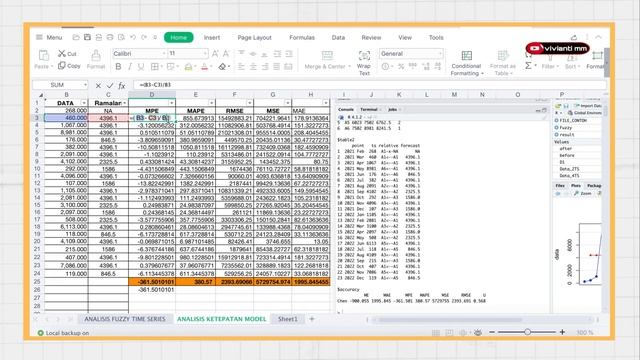Image resolution: width=640 pixels, height=360 pixels.
Task: Open the Page Layout tab
Action: [254, 38]
